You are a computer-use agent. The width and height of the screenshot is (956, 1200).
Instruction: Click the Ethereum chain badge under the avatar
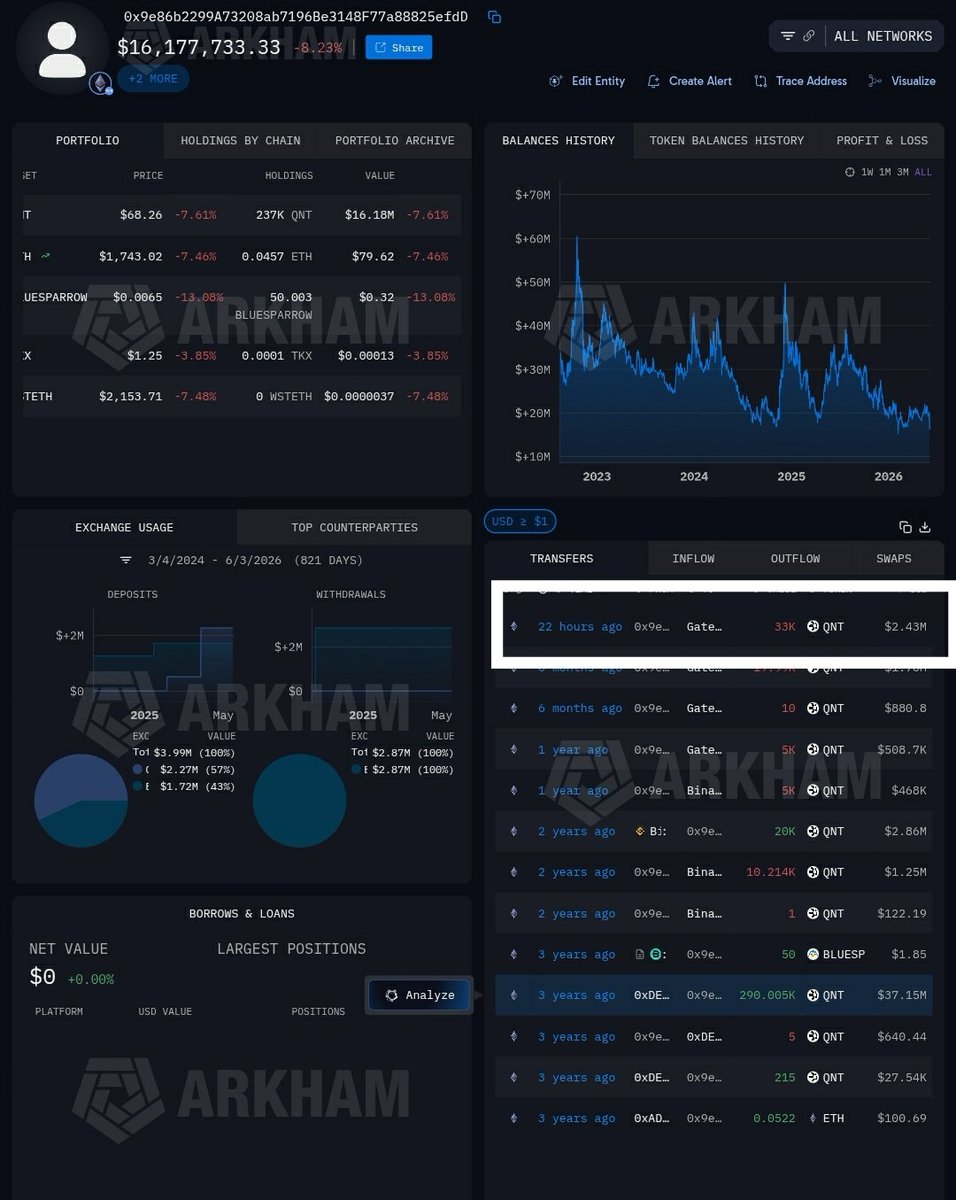pyautogui.click(x=100, y=83)
